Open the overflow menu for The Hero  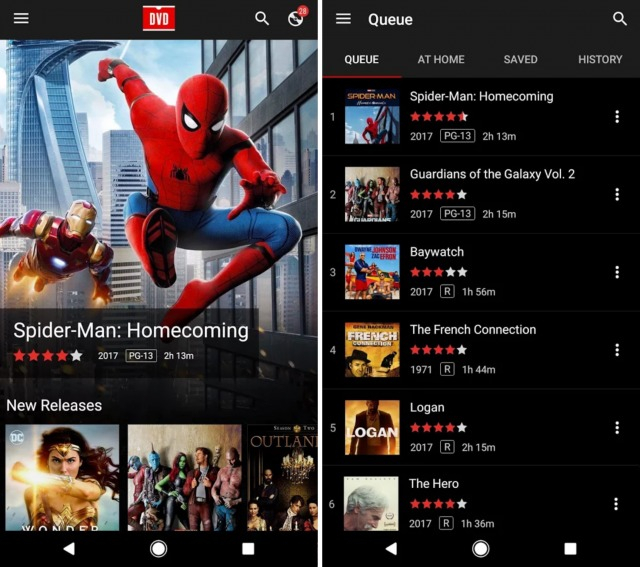click(x=616, y=504)
